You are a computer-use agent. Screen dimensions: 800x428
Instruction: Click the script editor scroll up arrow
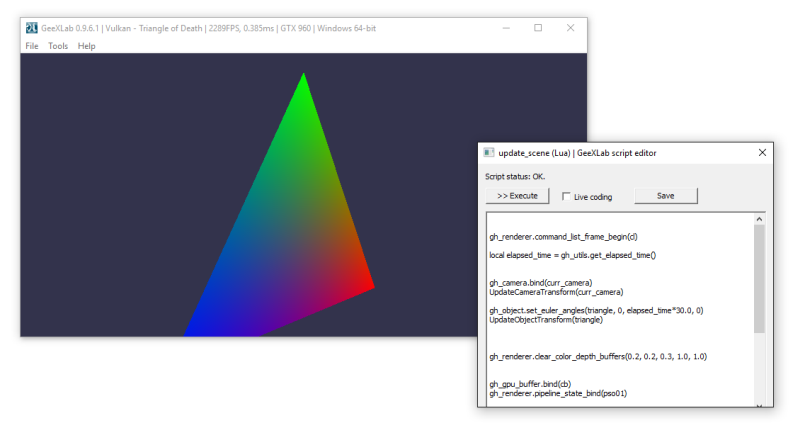(759, 219)
